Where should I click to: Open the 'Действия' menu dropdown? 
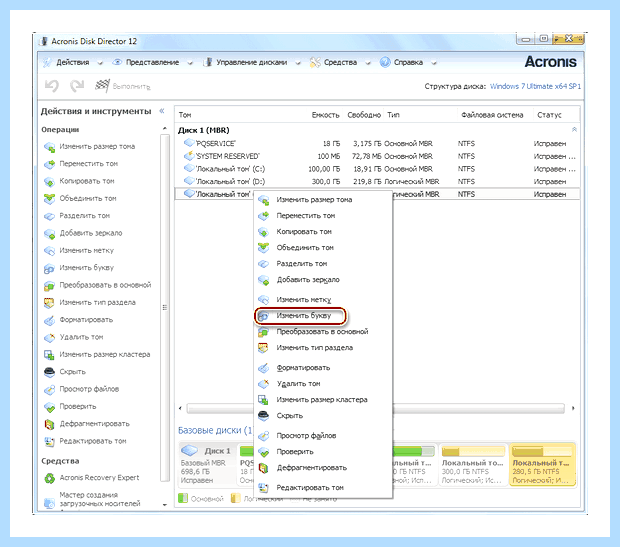[72, 62]
